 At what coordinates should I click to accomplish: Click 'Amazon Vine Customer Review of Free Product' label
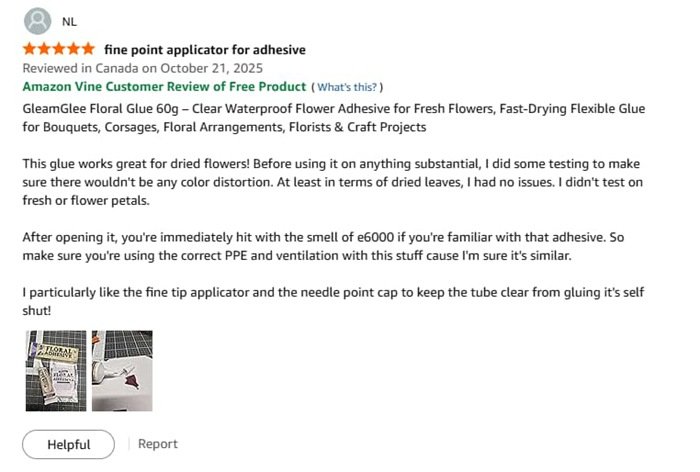164,87
